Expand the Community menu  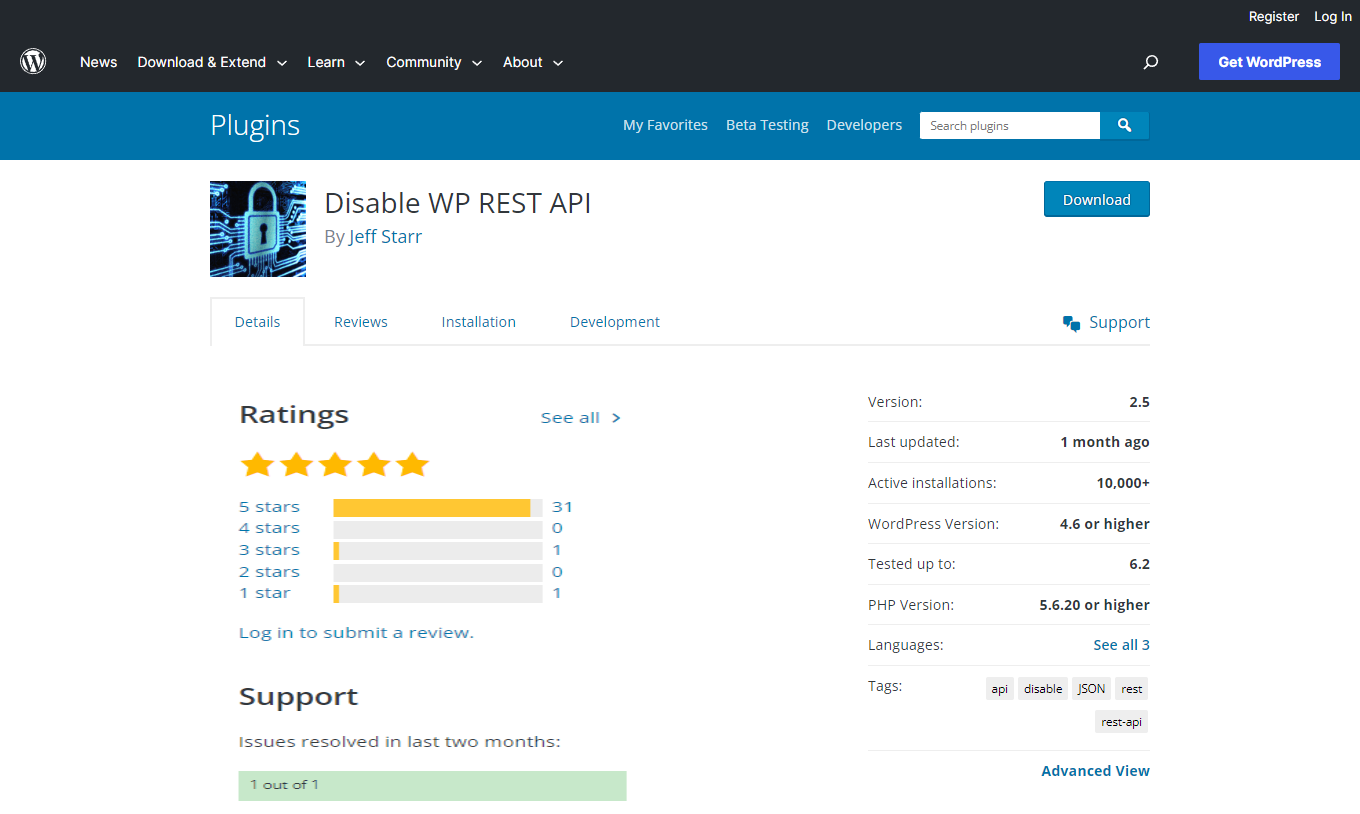[434, 62]
